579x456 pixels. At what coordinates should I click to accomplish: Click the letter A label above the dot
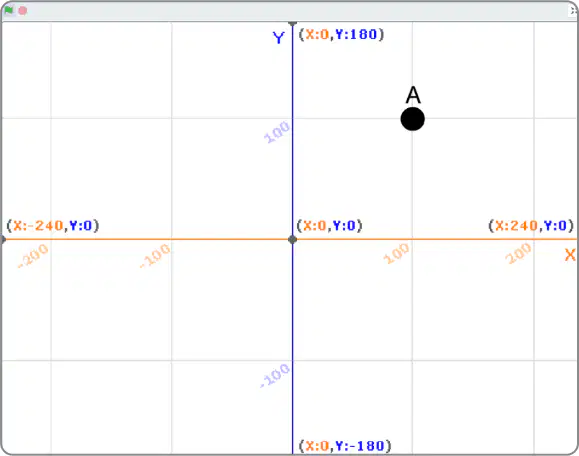pyautogui.click(x=413, y=95)
